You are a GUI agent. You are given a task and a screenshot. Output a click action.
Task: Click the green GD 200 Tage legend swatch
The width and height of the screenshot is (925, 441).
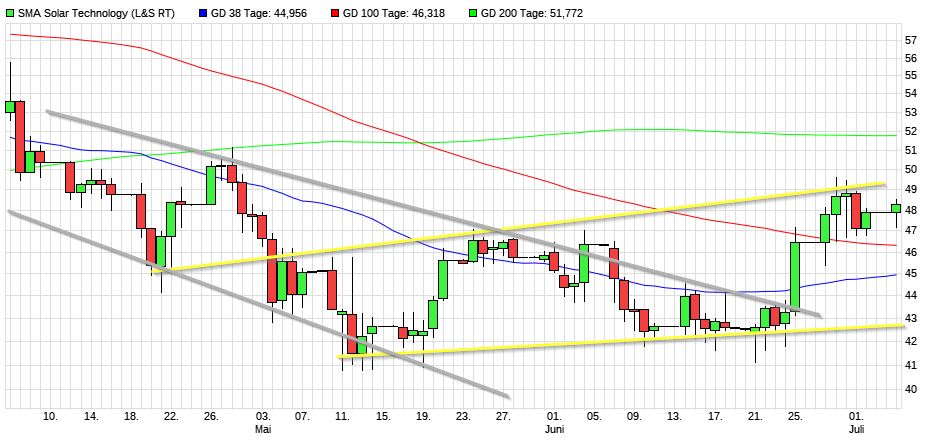pos(473,13)
